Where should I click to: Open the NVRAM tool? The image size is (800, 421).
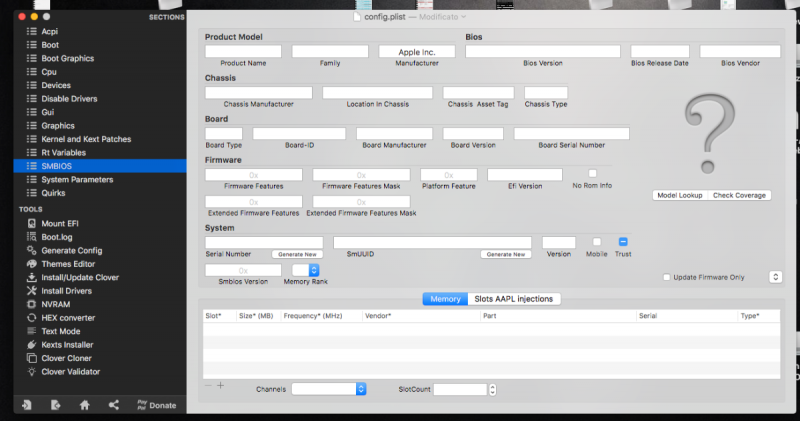(x=55, y=304)
